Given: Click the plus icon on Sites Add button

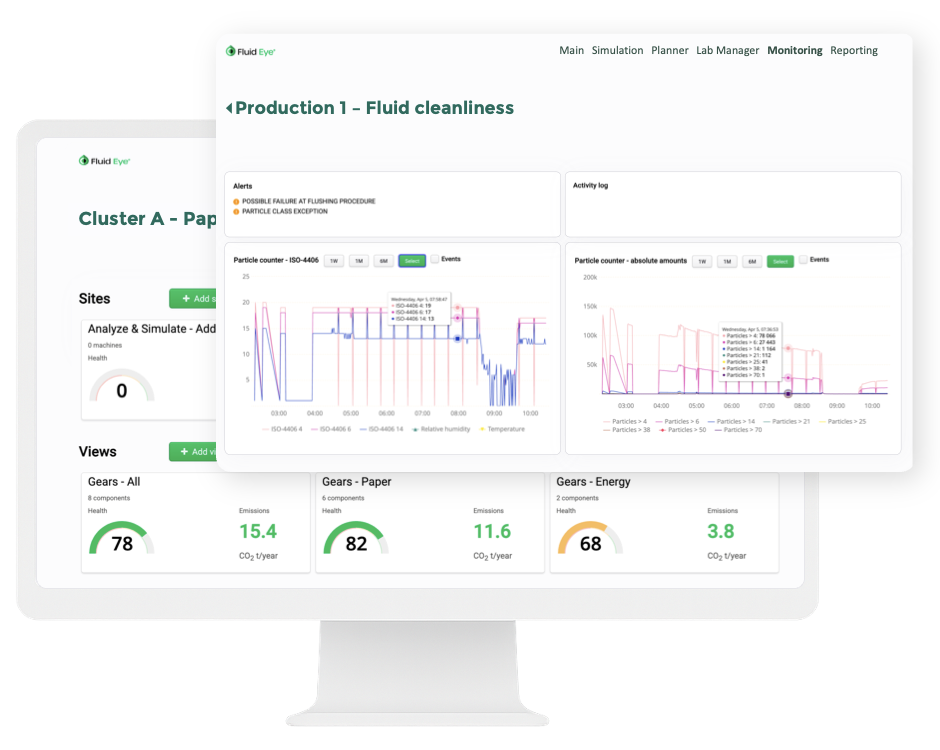Looking at the screenshot, I should pyautogui.click(x=186, y=299).
